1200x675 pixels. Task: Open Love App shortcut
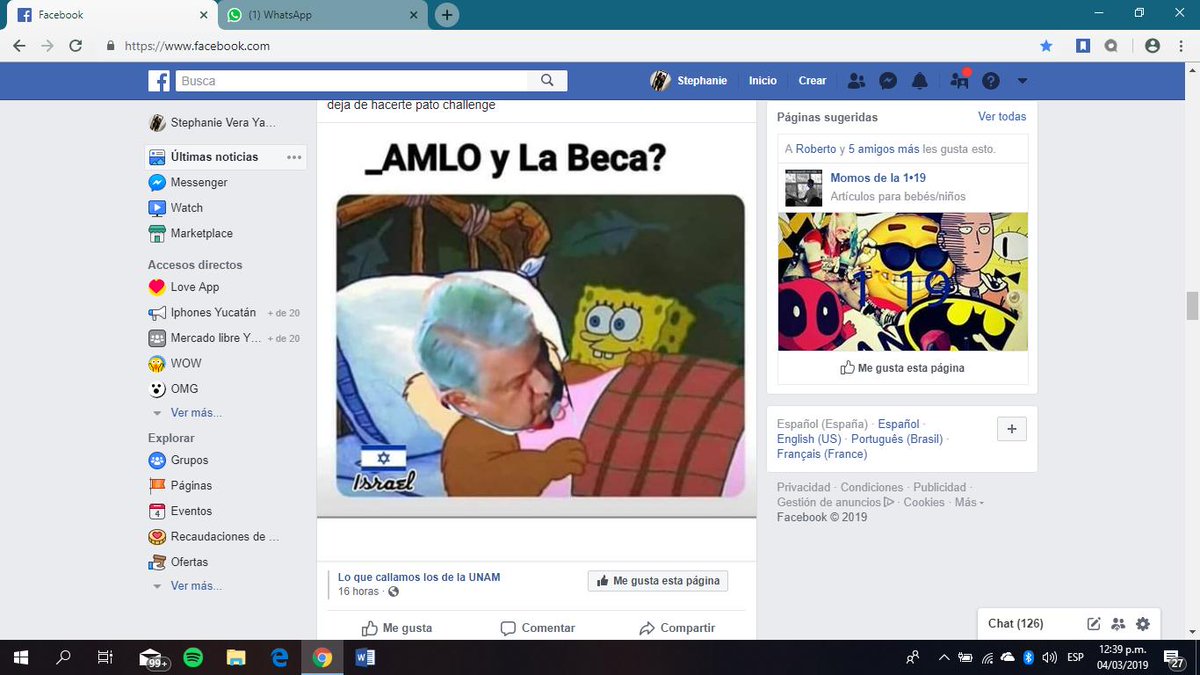[x=194, y=287]
